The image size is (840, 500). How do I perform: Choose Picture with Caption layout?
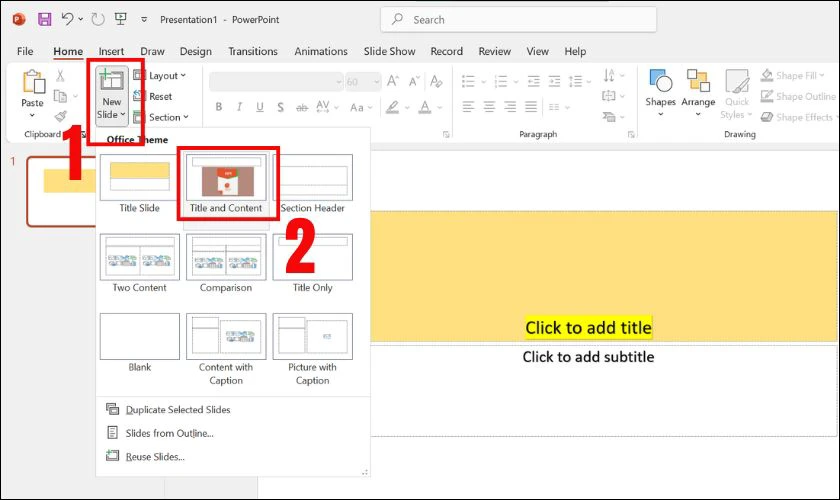pos(312,349)
